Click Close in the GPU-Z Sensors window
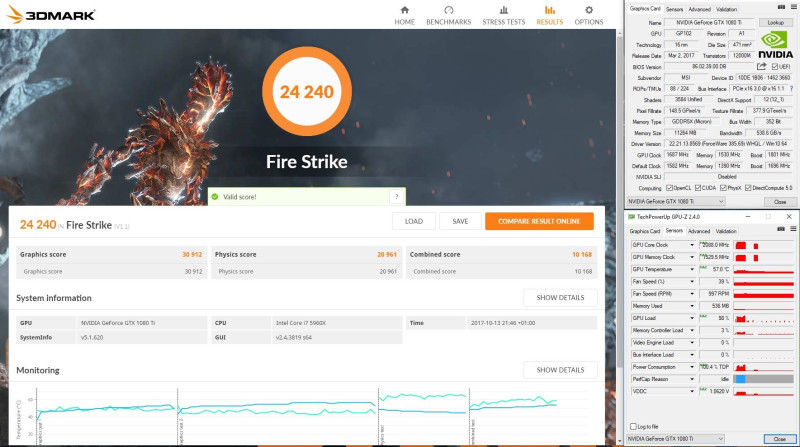 780,439
